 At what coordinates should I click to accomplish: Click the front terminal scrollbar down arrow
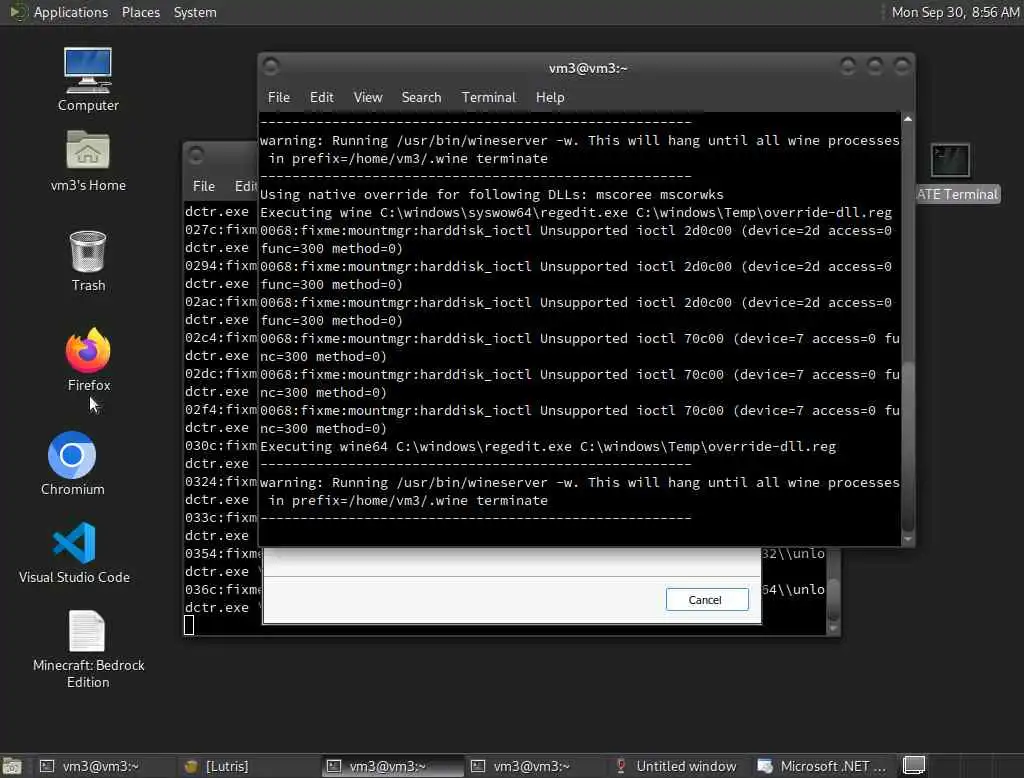[907, 540]
